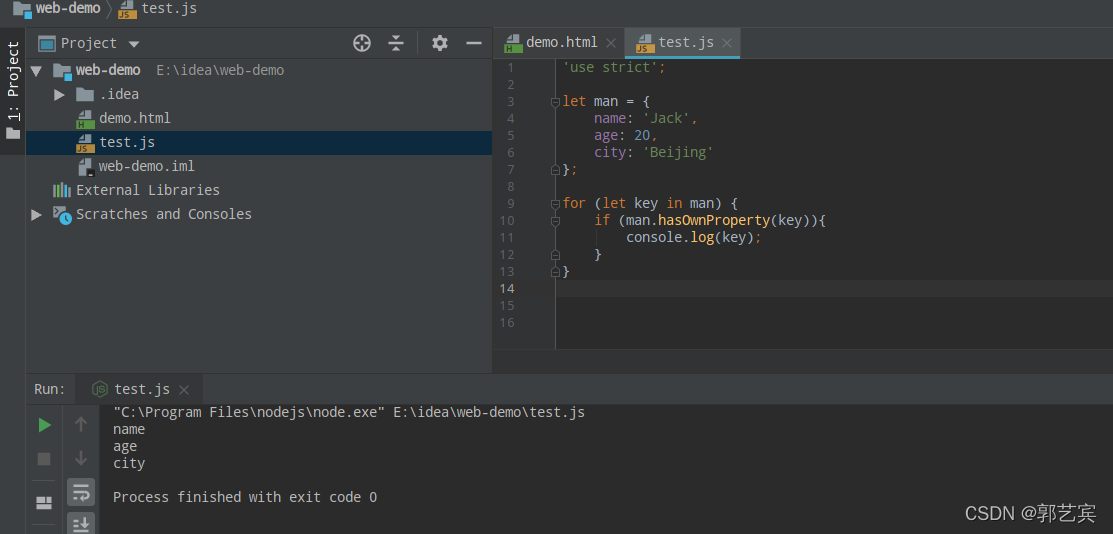1113x534 pixels.
Task: Click the Locate/Scroll from Source crosshair icon
Action: 362,43
